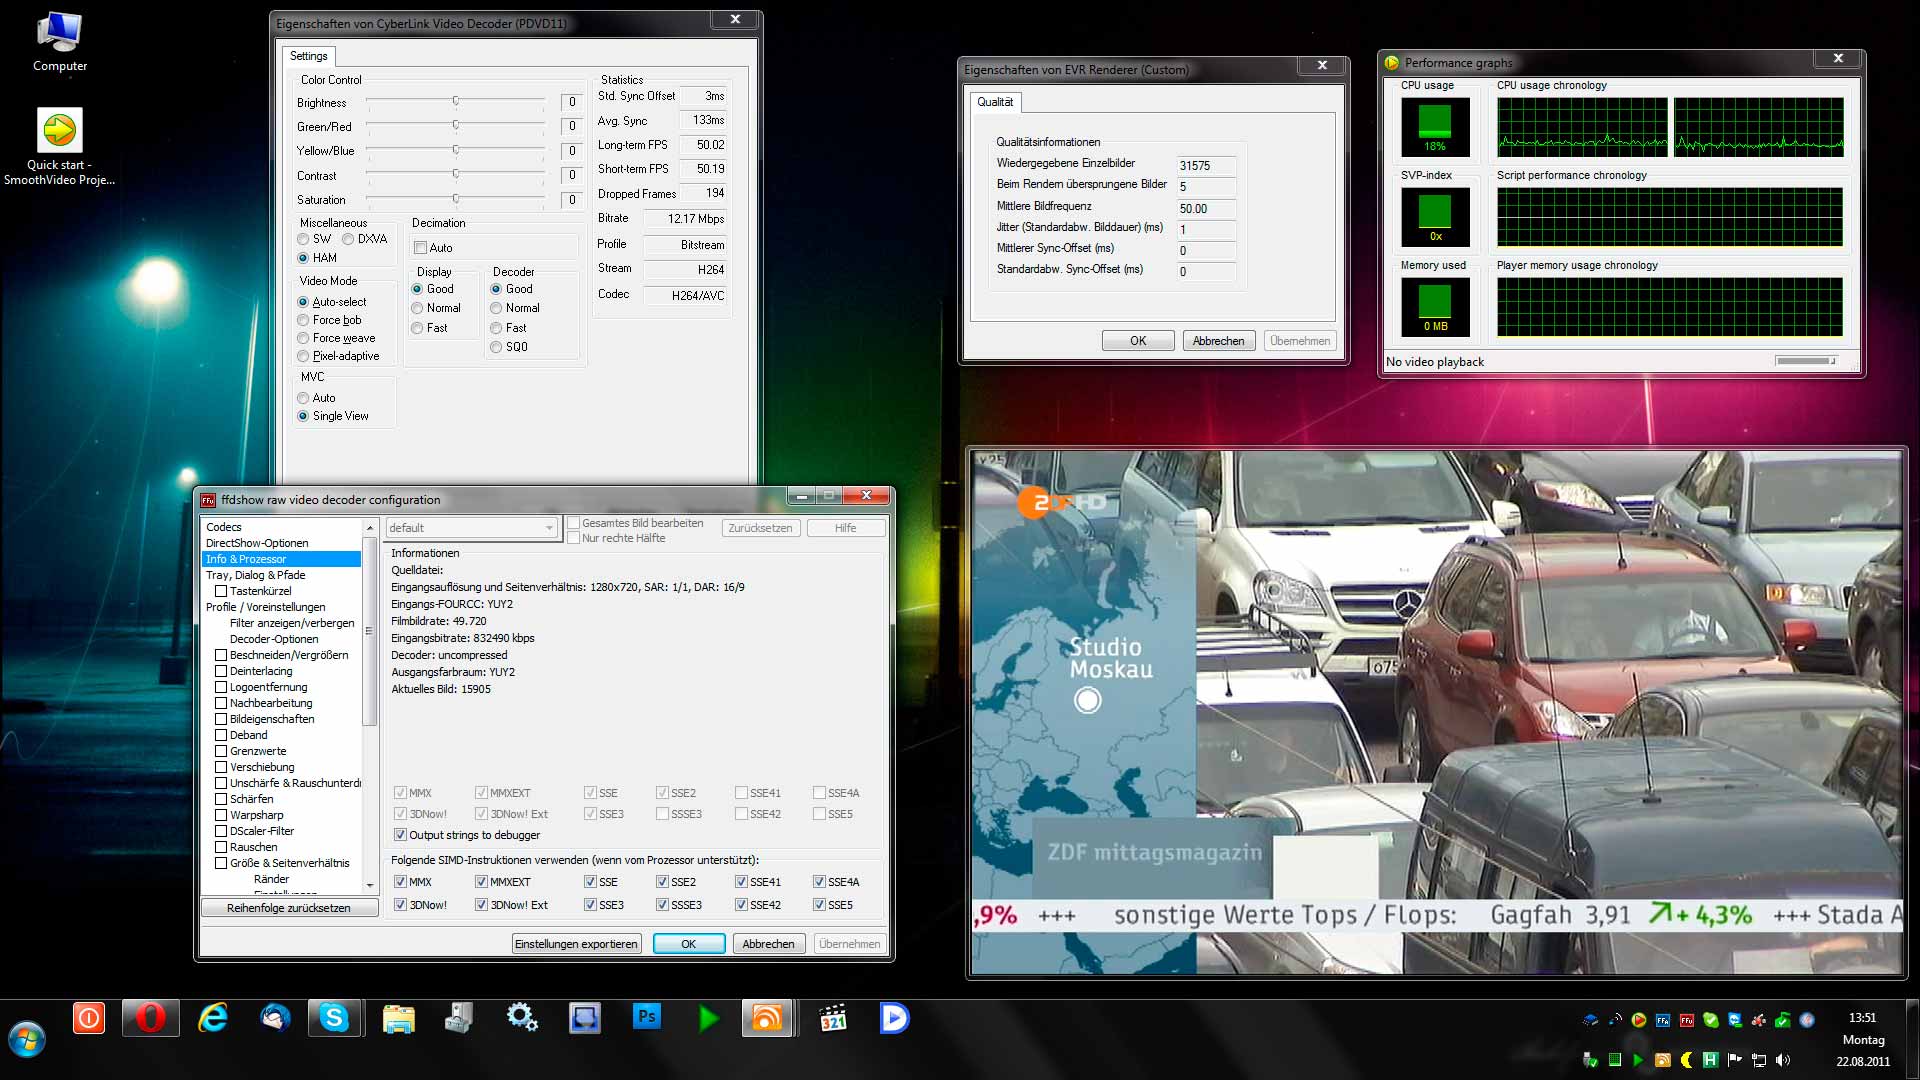Click the Skype taskbar icon
Image resolution: width=1920 pixels, height=1080 pixels.
coord(334,1018)
